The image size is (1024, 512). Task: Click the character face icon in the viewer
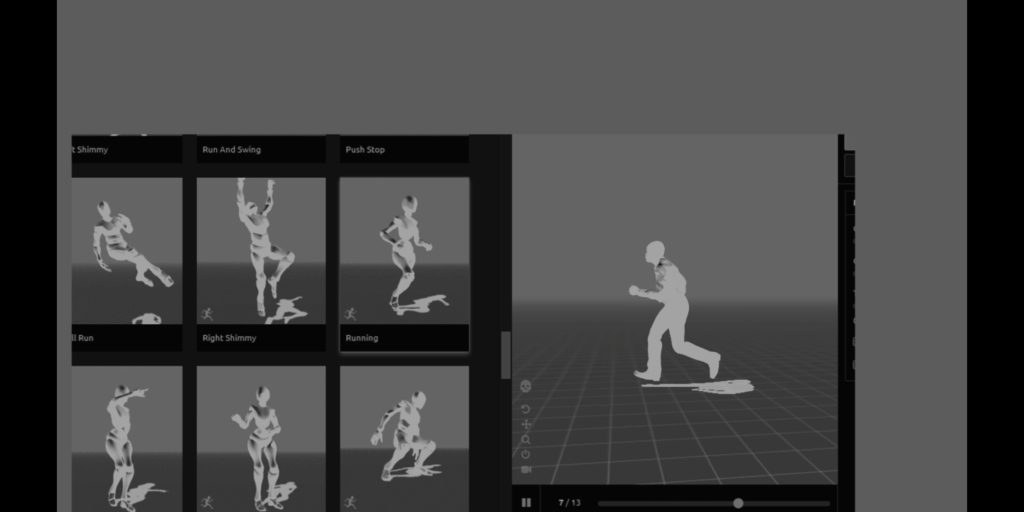tap(526, 386)
